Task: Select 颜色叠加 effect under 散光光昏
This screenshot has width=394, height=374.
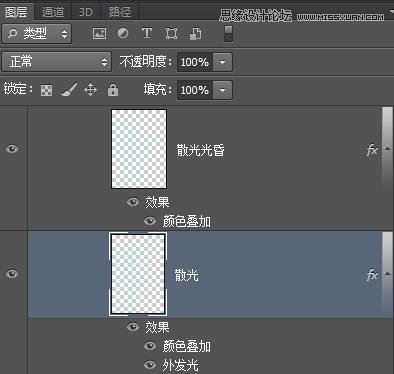Action: click(x=187, y=221)
